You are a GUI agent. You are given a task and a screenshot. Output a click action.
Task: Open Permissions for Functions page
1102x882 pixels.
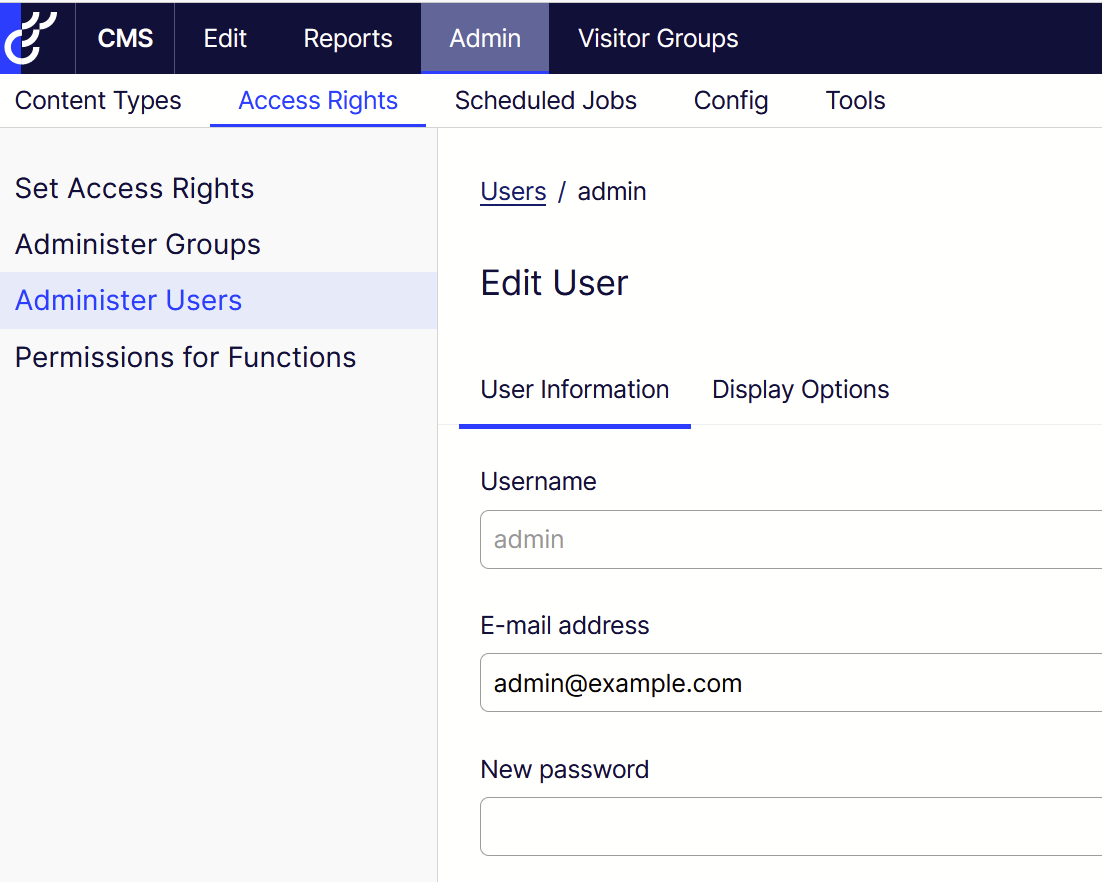point(186,358)
